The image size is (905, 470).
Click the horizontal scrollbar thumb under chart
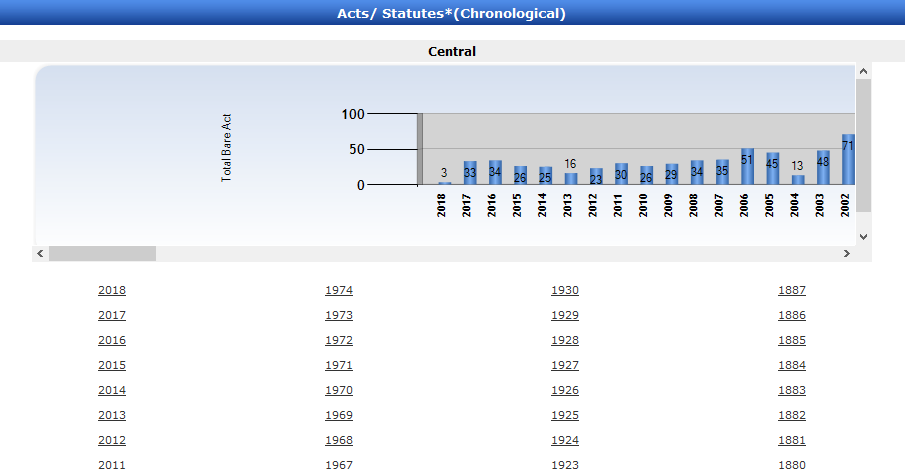click(x=102, y=254)
